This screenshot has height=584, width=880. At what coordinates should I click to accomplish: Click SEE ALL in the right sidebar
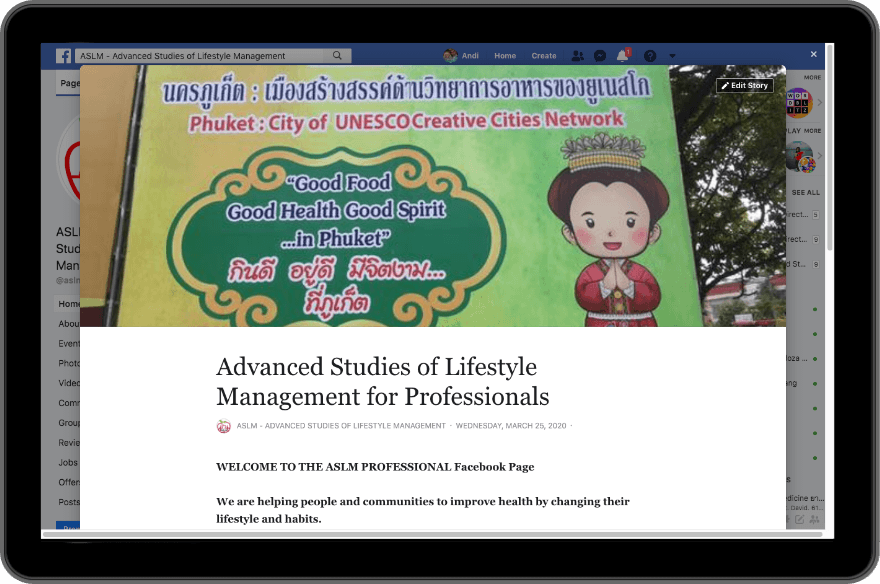(805, 192)
